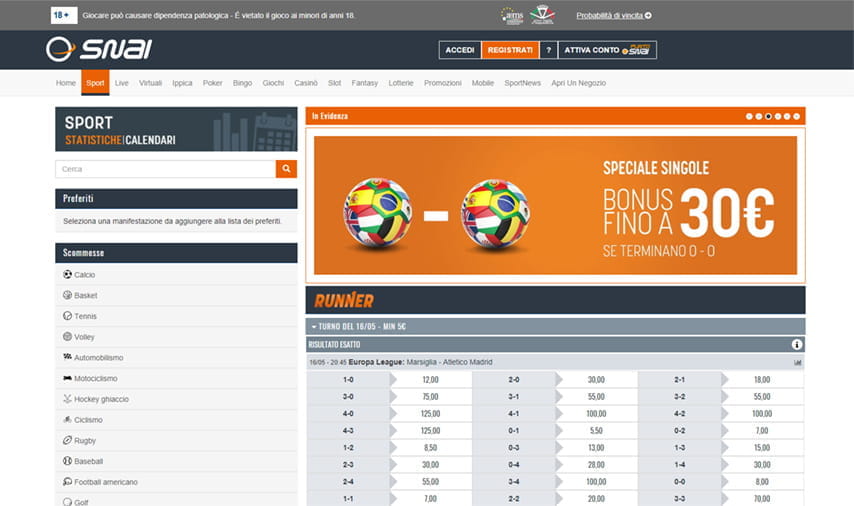Select the 1-1 odds 7,00
The height and width of the screenshot is (506, 854).
(430, 499)
